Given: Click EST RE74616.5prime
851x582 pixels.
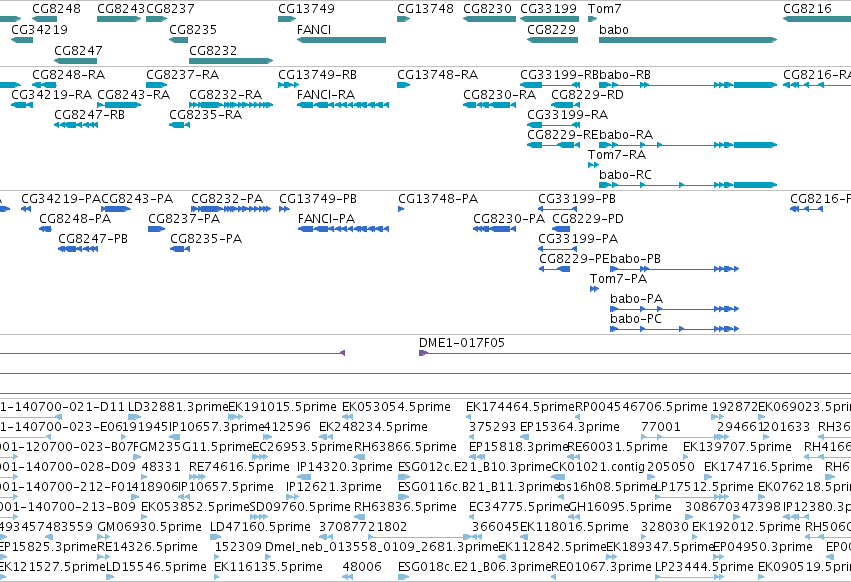Looking at the screenshot, I should 198,477.
